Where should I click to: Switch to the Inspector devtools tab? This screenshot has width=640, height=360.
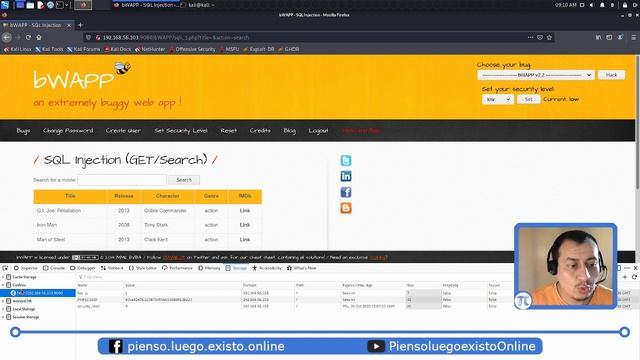(x=26, y=268)
